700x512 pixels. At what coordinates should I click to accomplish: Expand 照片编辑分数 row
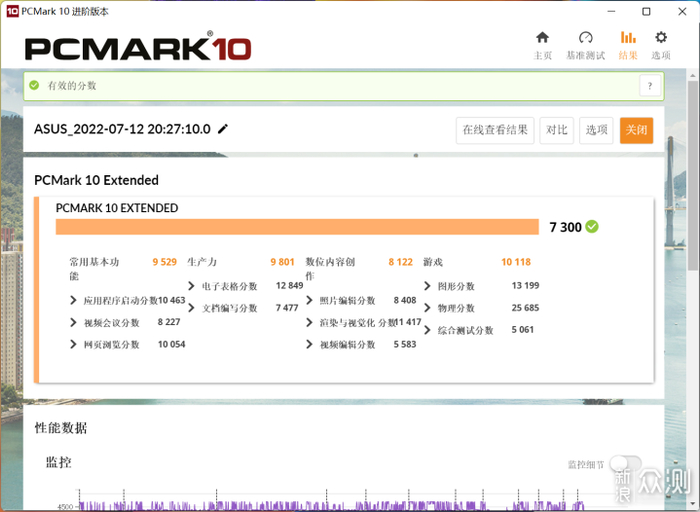(x=309, y=300)
